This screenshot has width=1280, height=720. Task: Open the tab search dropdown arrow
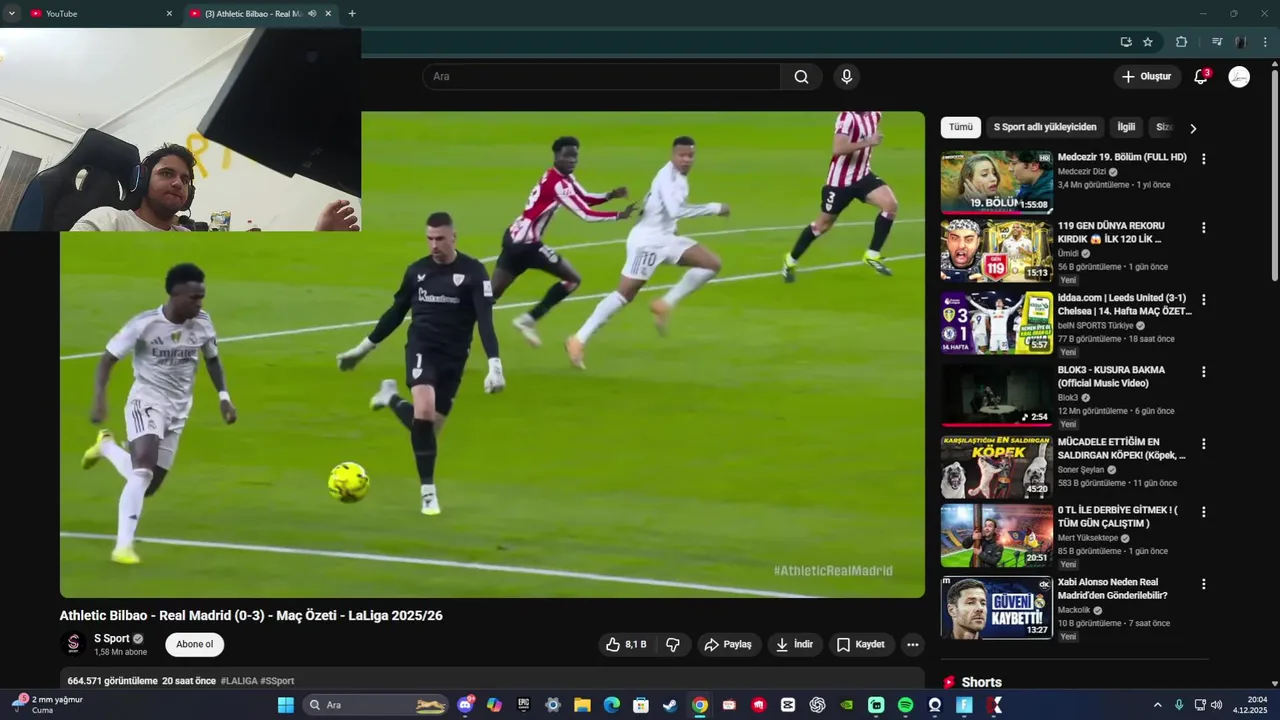pyautogui.click(x=12, y=14)
